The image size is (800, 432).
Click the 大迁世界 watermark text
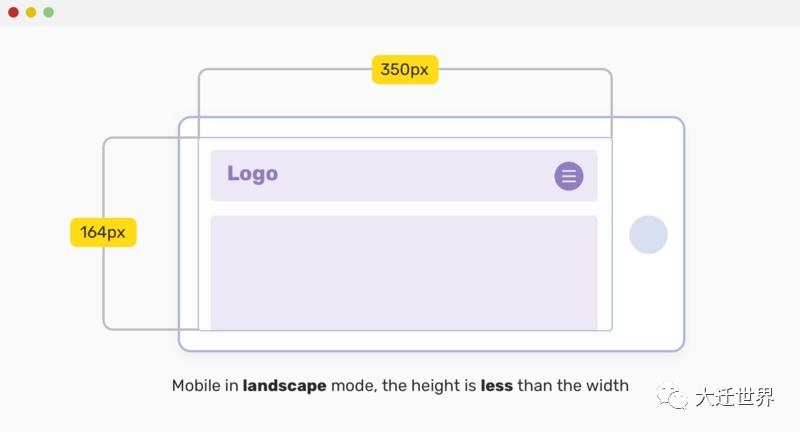pos(735,398)
